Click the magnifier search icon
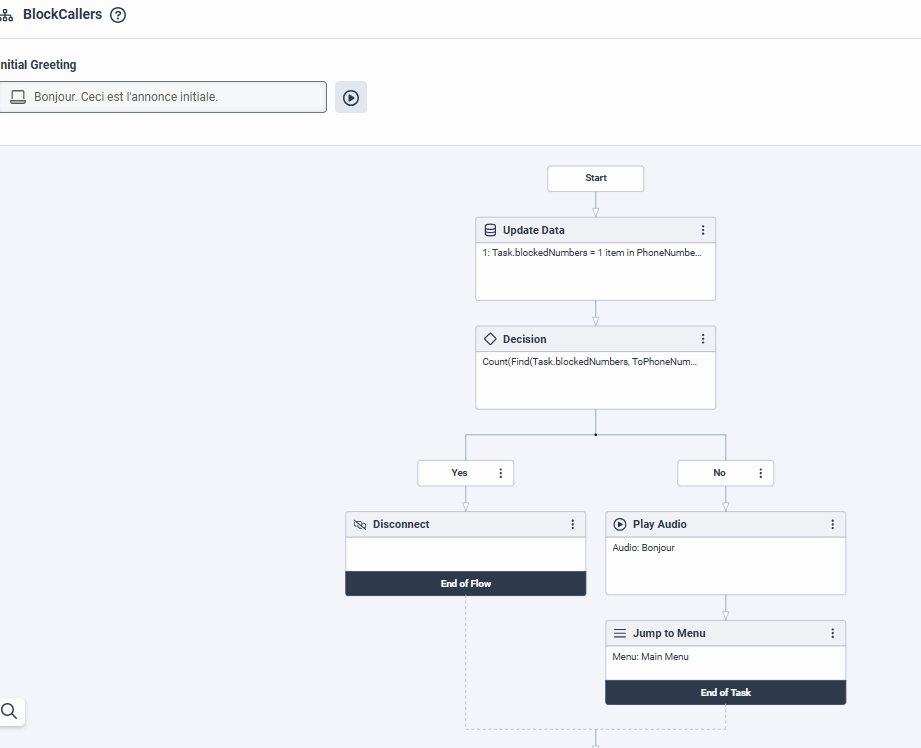 click(9, 711)
